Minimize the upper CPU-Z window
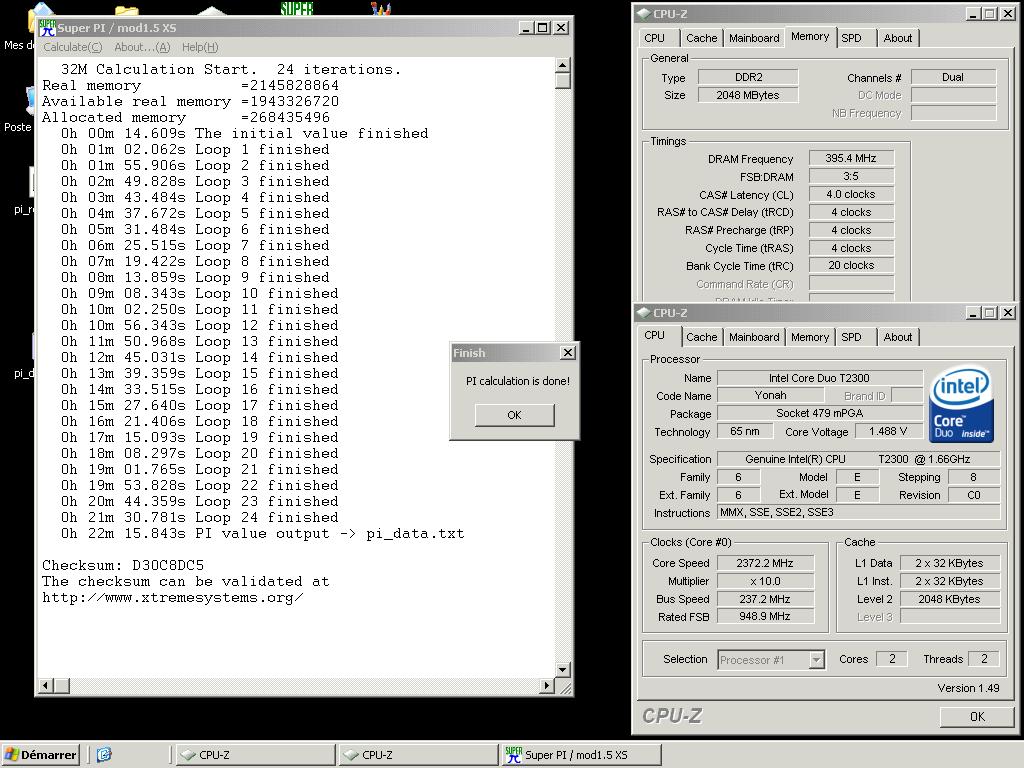1024x768 pixels. [x=973, y=14]
